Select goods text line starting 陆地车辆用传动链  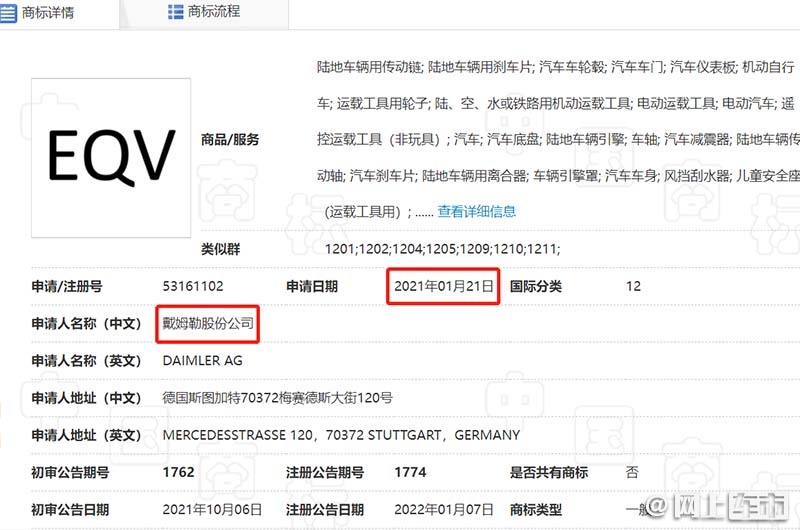point(556,67)
